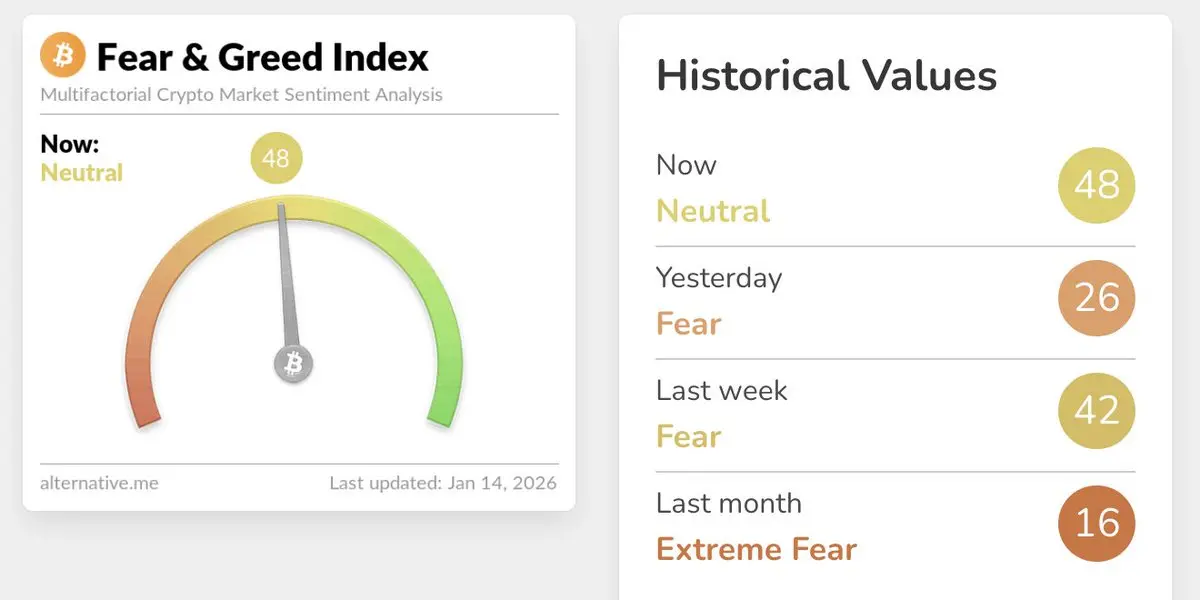The height and width of the screenshot is (600, 1200).
Task: Open the alternative.me link
Action: 99,483
